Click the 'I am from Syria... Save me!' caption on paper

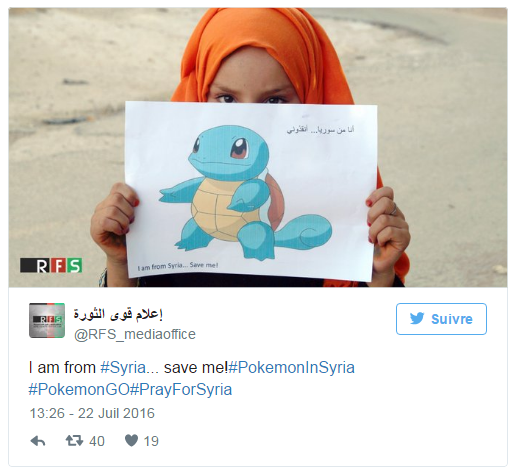pos(178,266)
